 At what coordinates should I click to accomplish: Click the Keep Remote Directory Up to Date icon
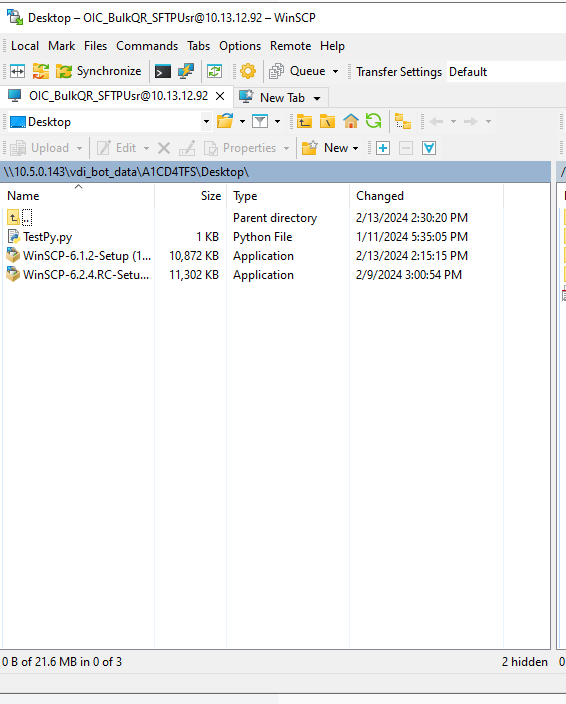coord(215,71)
